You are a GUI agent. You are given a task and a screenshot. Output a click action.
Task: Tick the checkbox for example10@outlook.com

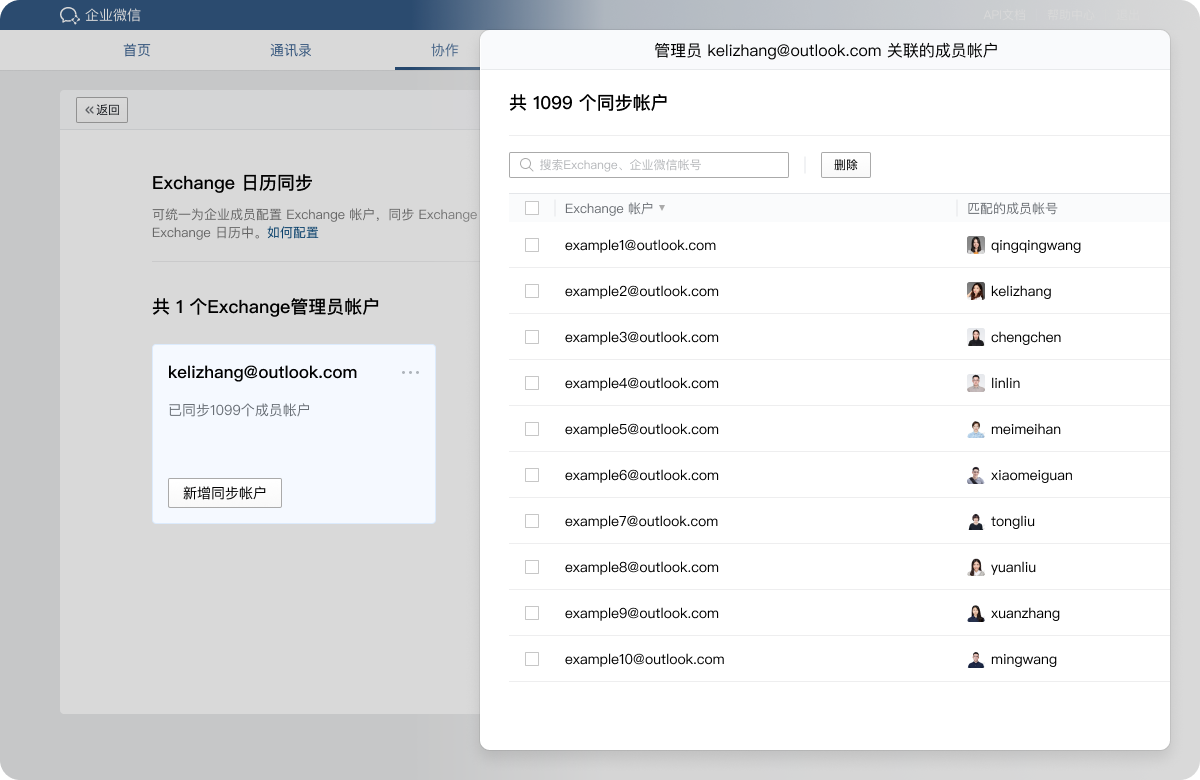tap(532, 659)
